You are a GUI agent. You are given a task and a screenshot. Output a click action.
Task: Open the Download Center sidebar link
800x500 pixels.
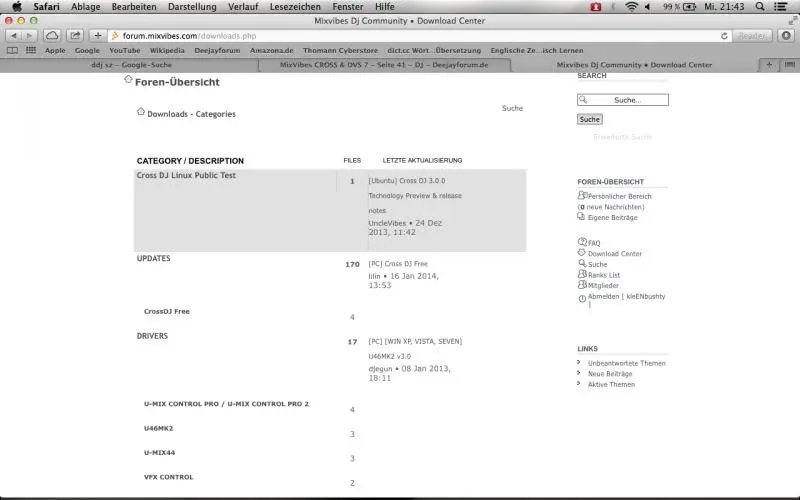[x=614, y=254]
